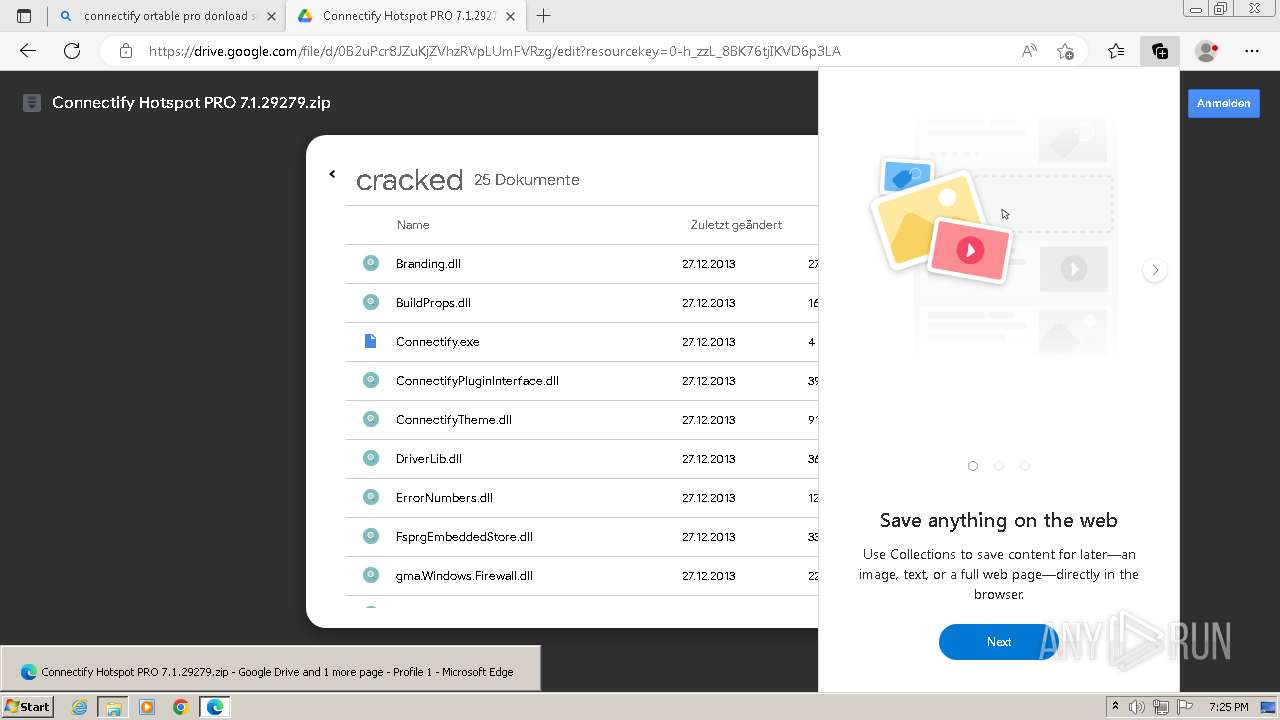This screenshot has width=1280, height=720.
Task: Open Action Center flag tray icon
Action: point(1185,707)
